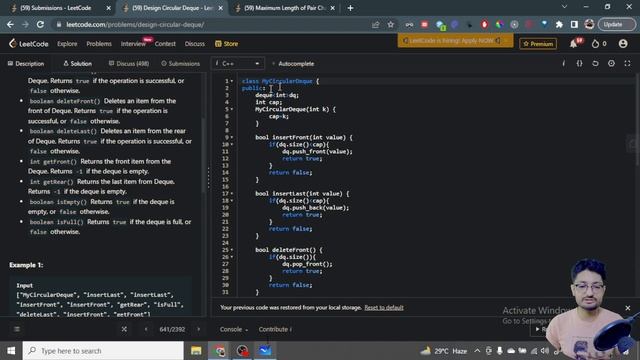Open the browser side panel icon
640x360 pixels.
pyautogui.click(x=574, y=24)
